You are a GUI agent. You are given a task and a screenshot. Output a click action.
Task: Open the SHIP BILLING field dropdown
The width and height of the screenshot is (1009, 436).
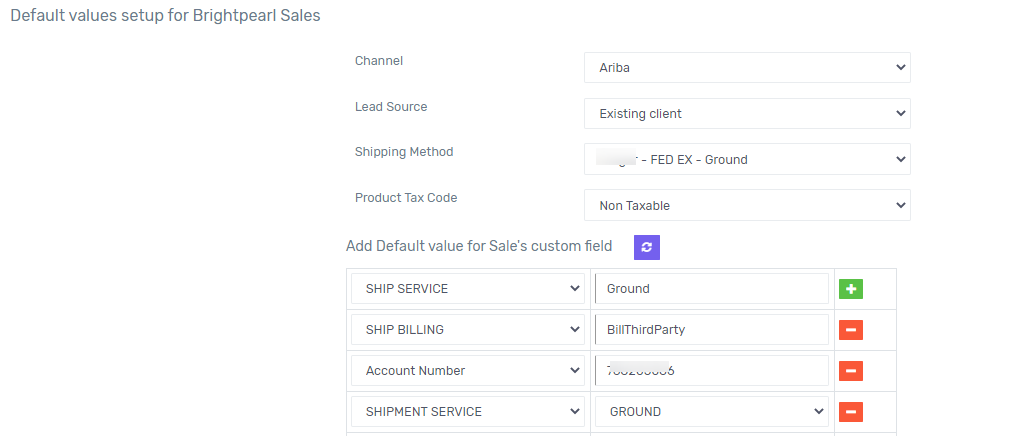(468, 330)
